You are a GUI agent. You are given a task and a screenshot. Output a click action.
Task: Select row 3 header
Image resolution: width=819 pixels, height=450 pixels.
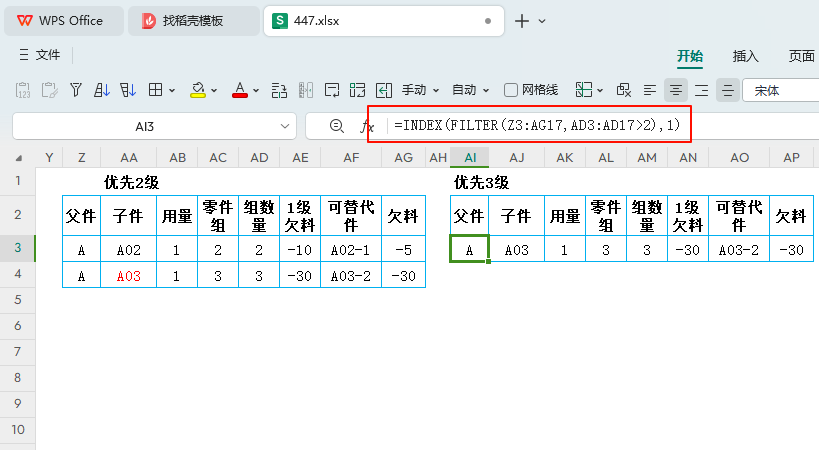pyautogui.click(x=18, y=248)
